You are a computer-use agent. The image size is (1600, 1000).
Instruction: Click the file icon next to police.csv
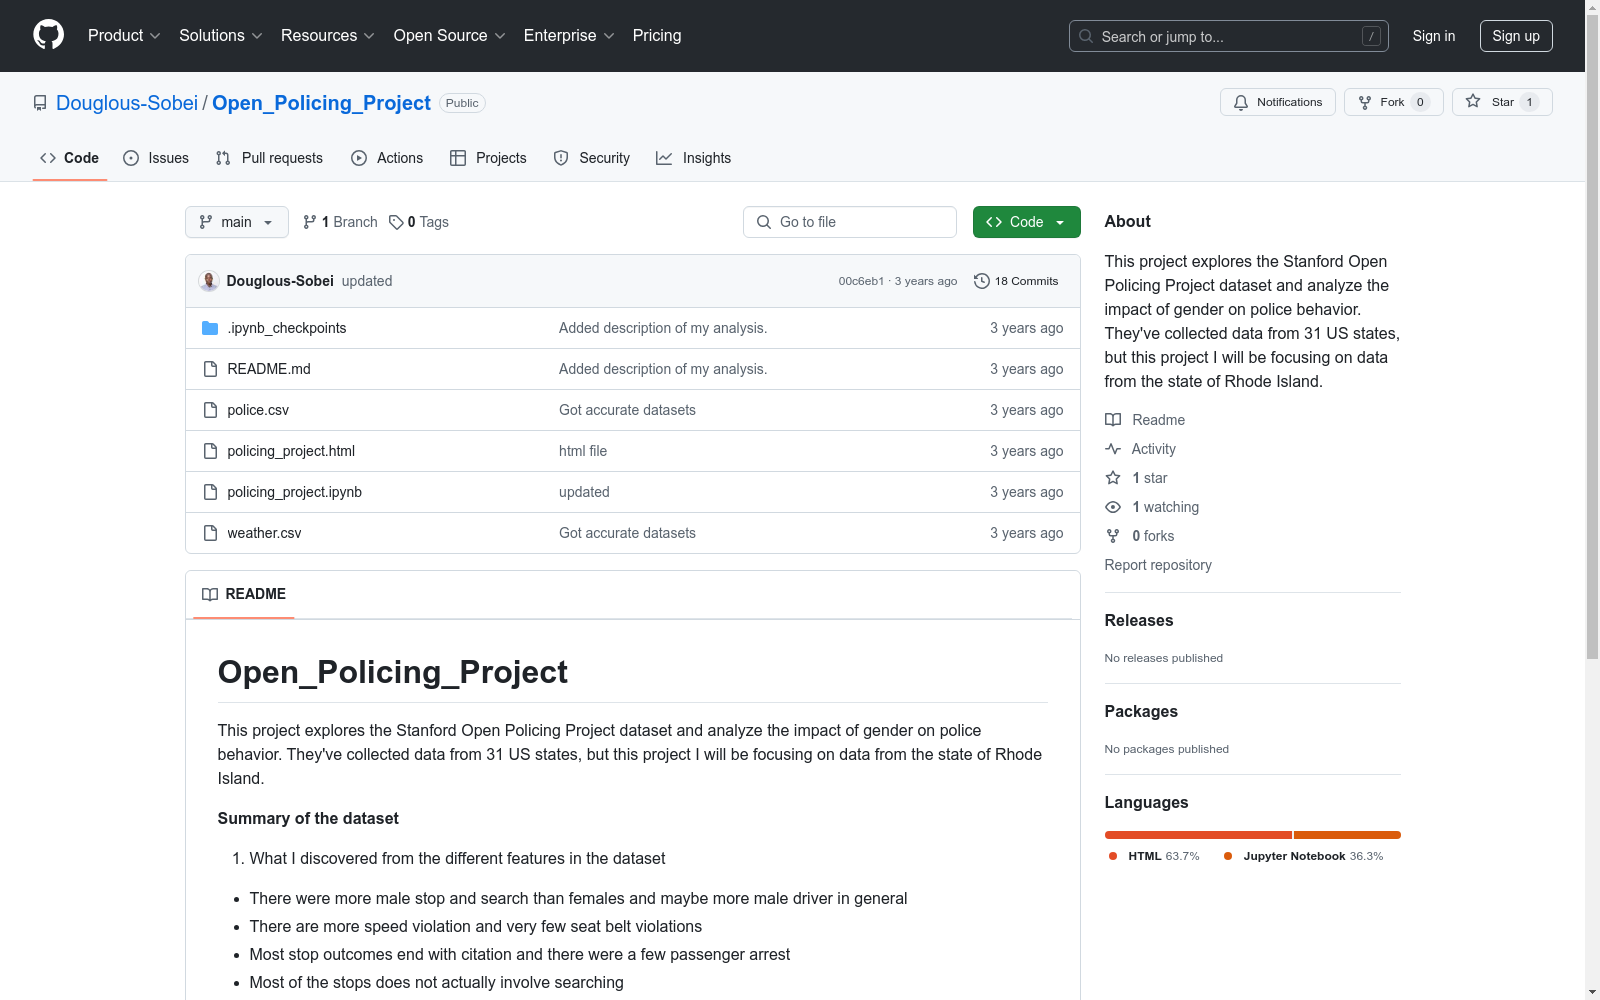point(210,410)
